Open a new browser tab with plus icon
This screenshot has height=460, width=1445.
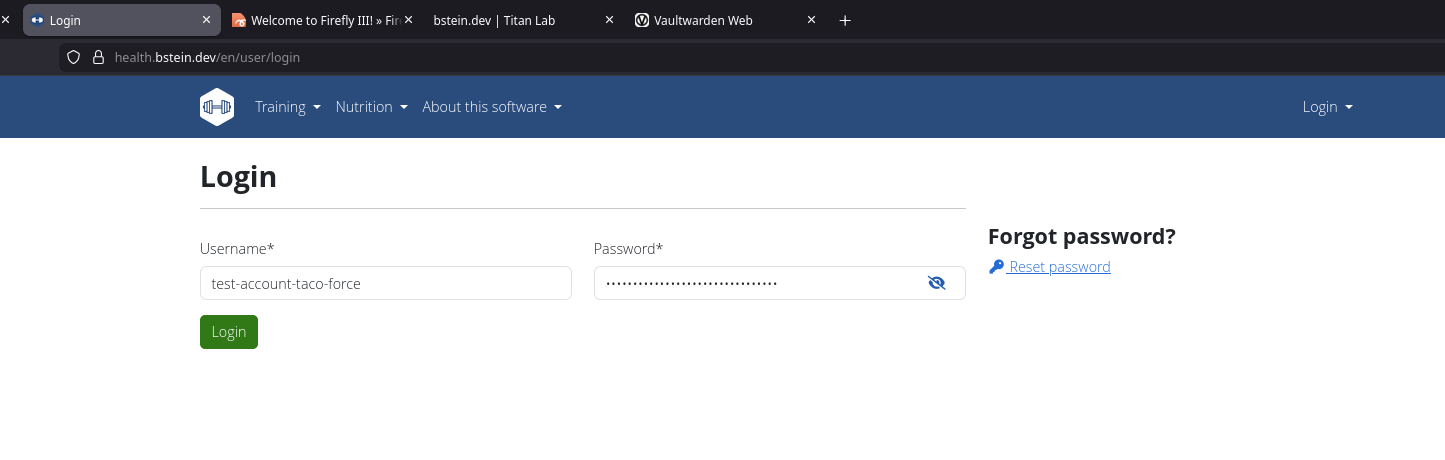point(845,20)
